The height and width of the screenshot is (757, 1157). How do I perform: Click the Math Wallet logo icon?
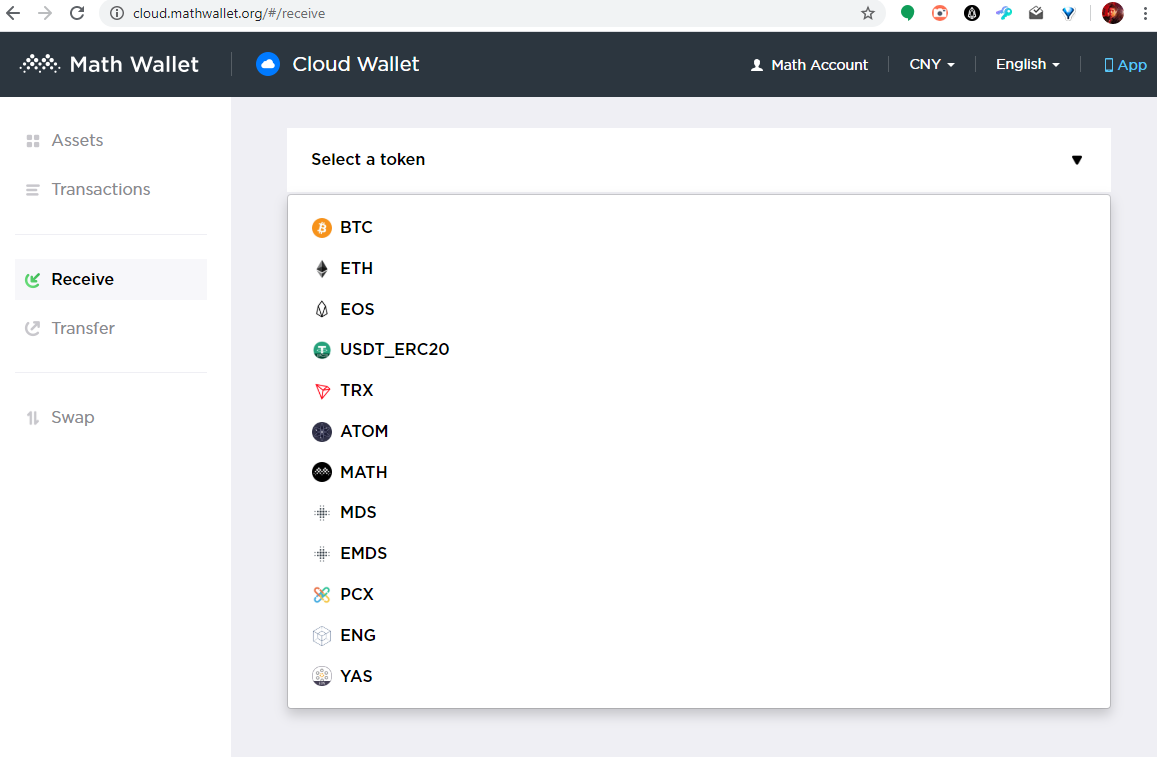click(40, 64)
